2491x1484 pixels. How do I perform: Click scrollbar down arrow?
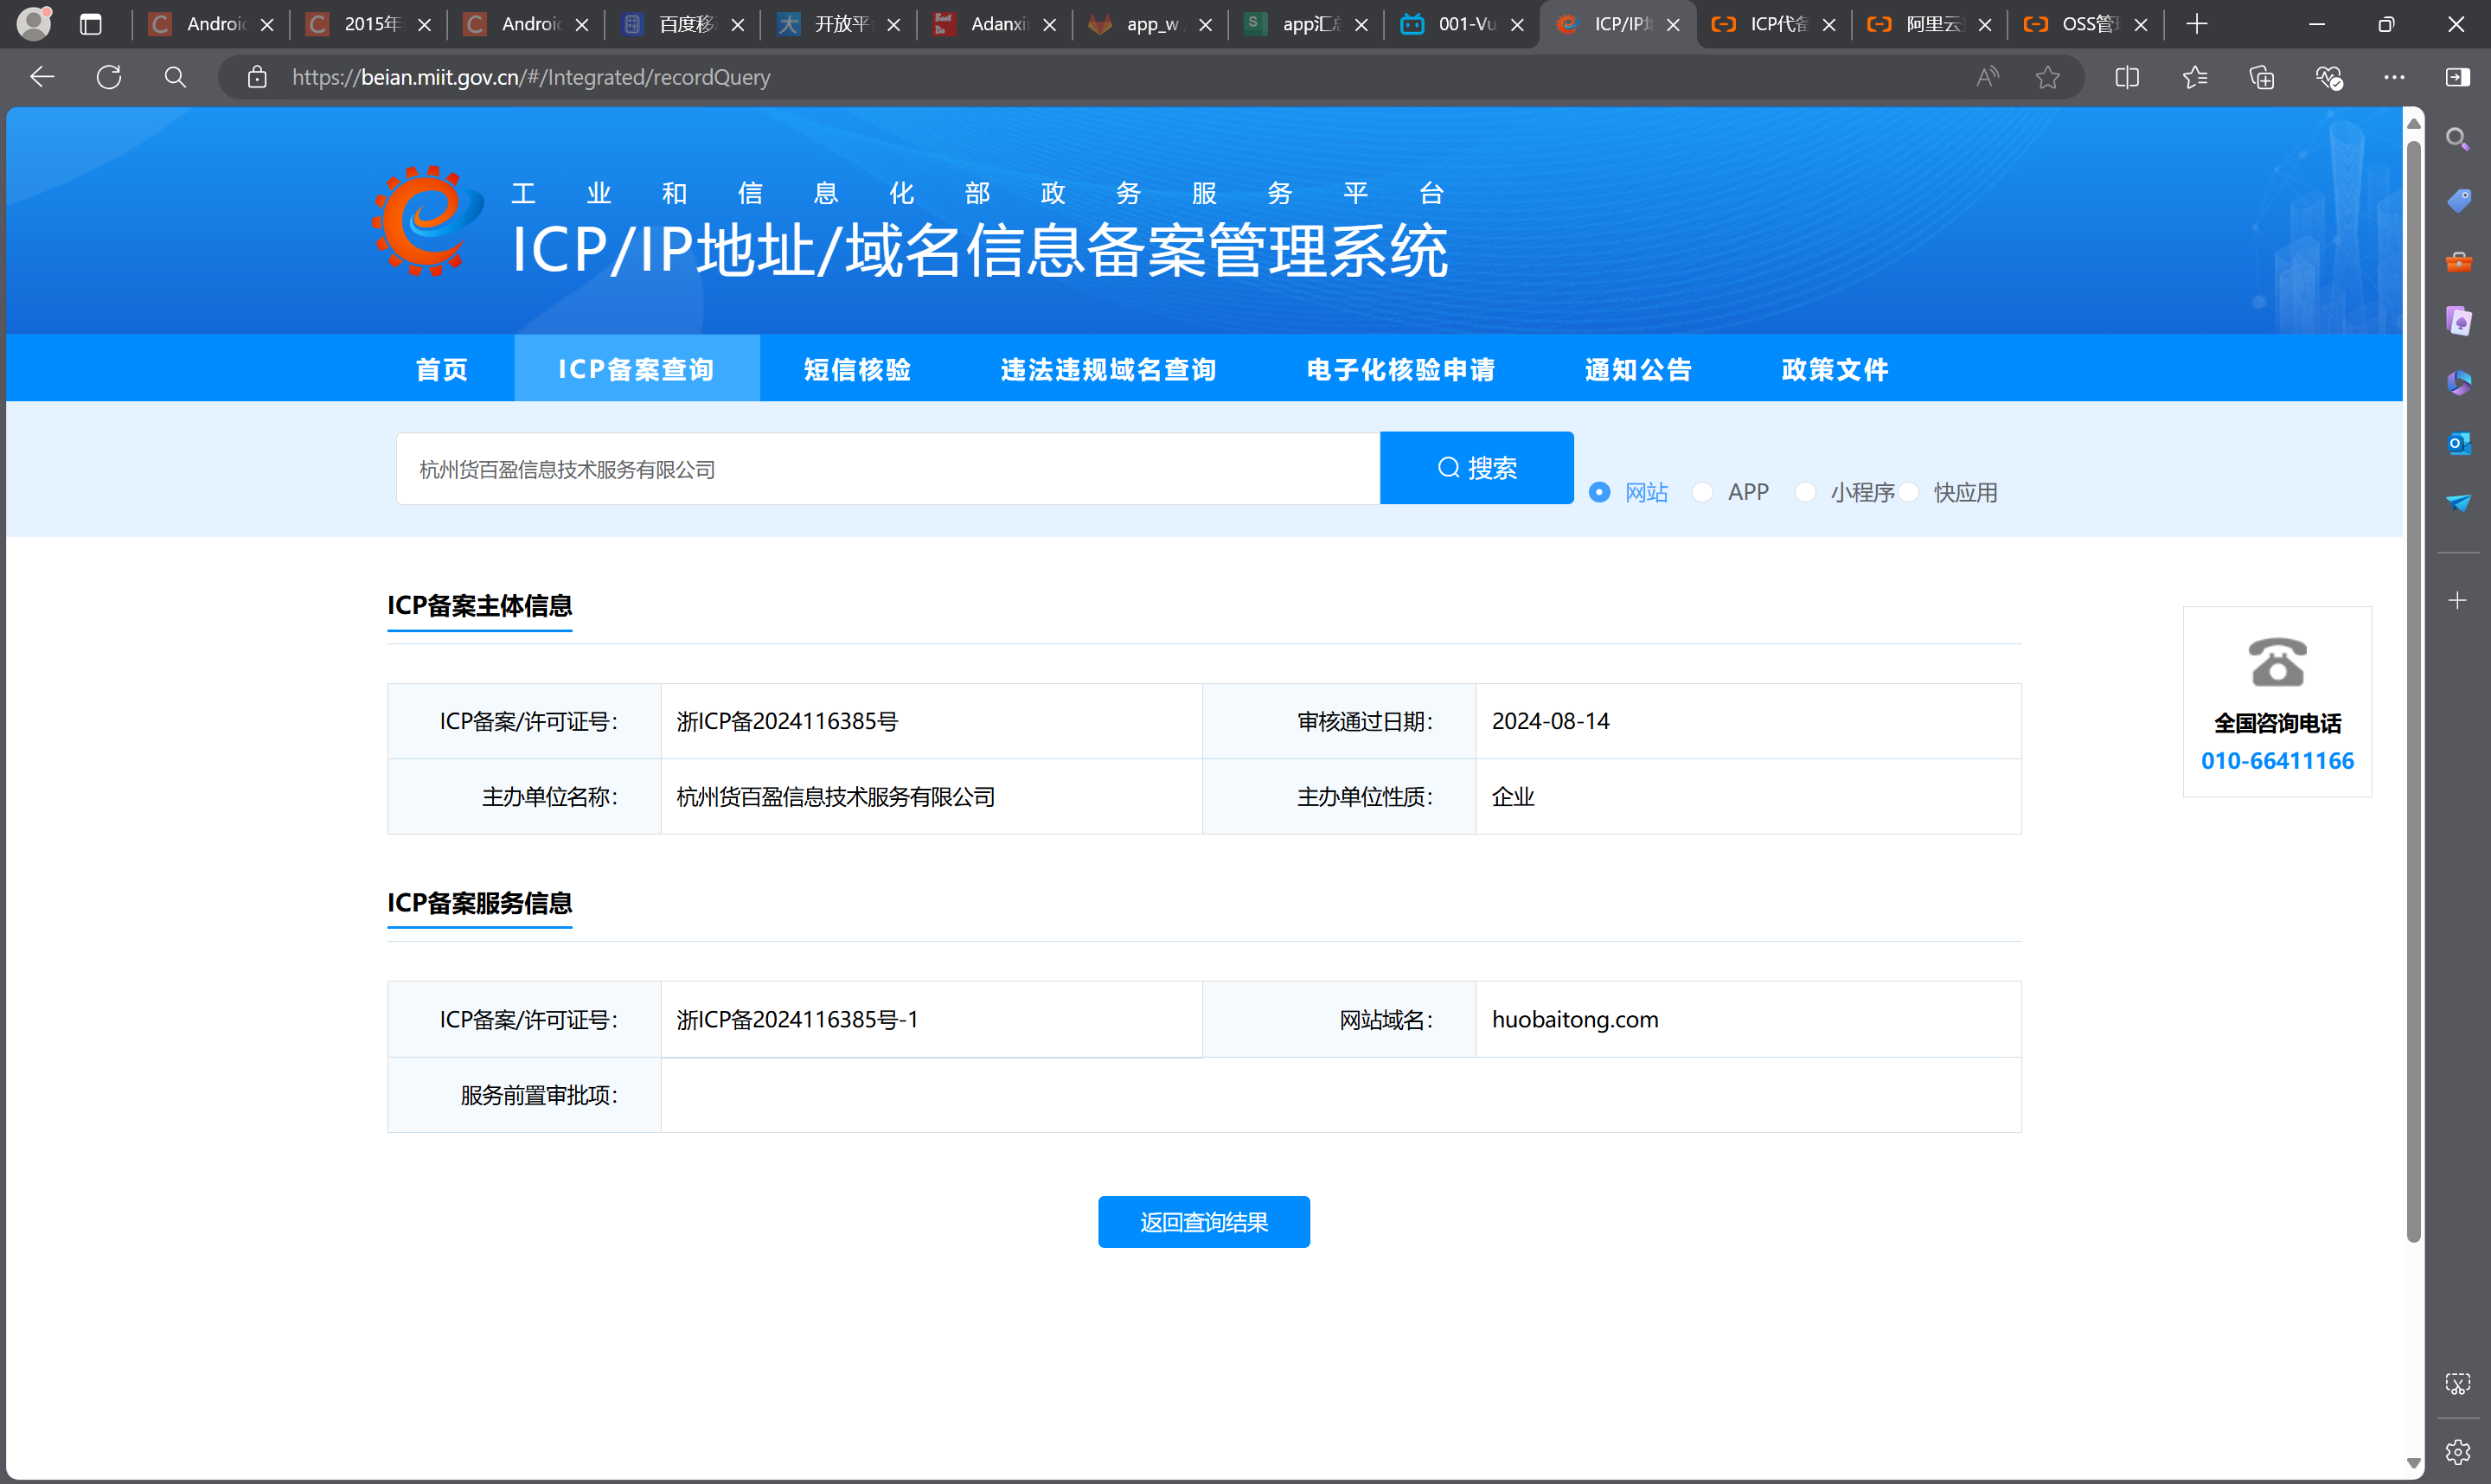(x=2413, y=1463)
